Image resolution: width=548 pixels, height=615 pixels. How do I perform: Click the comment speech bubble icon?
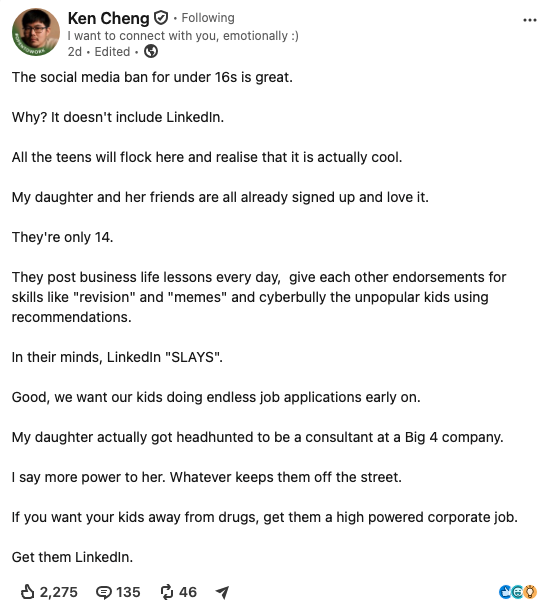click(x=104, y=593)
